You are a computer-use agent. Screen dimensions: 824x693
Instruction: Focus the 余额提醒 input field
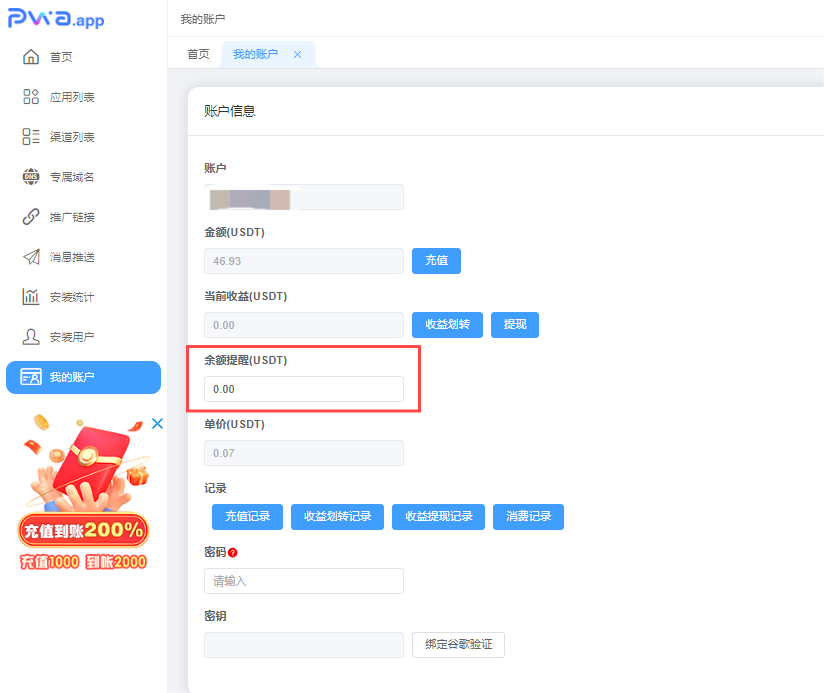coord(303,389)
